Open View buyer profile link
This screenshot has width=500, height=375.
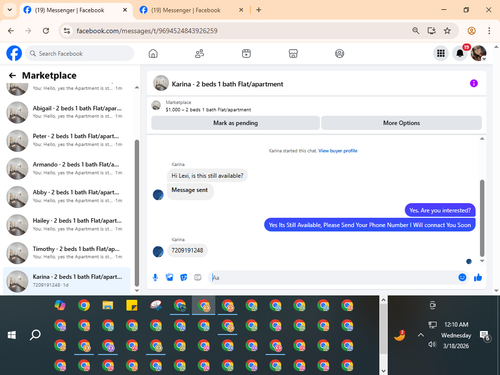click(x=338, y=151)
